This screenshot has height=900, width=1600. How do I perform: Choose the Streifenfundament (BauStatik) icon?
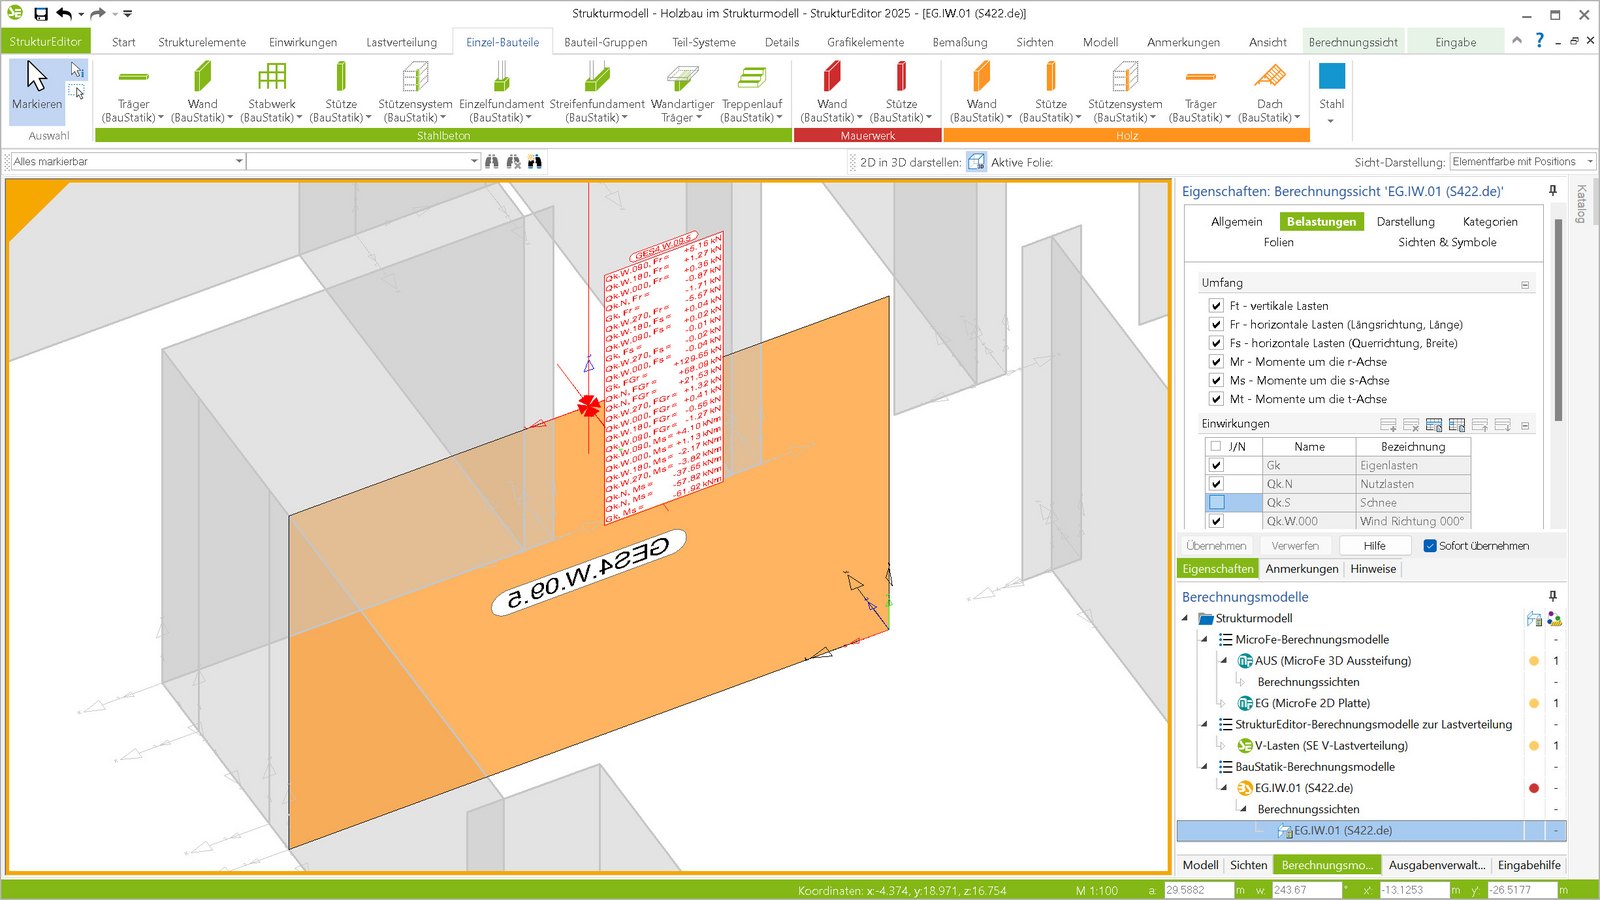pos(597,78)
